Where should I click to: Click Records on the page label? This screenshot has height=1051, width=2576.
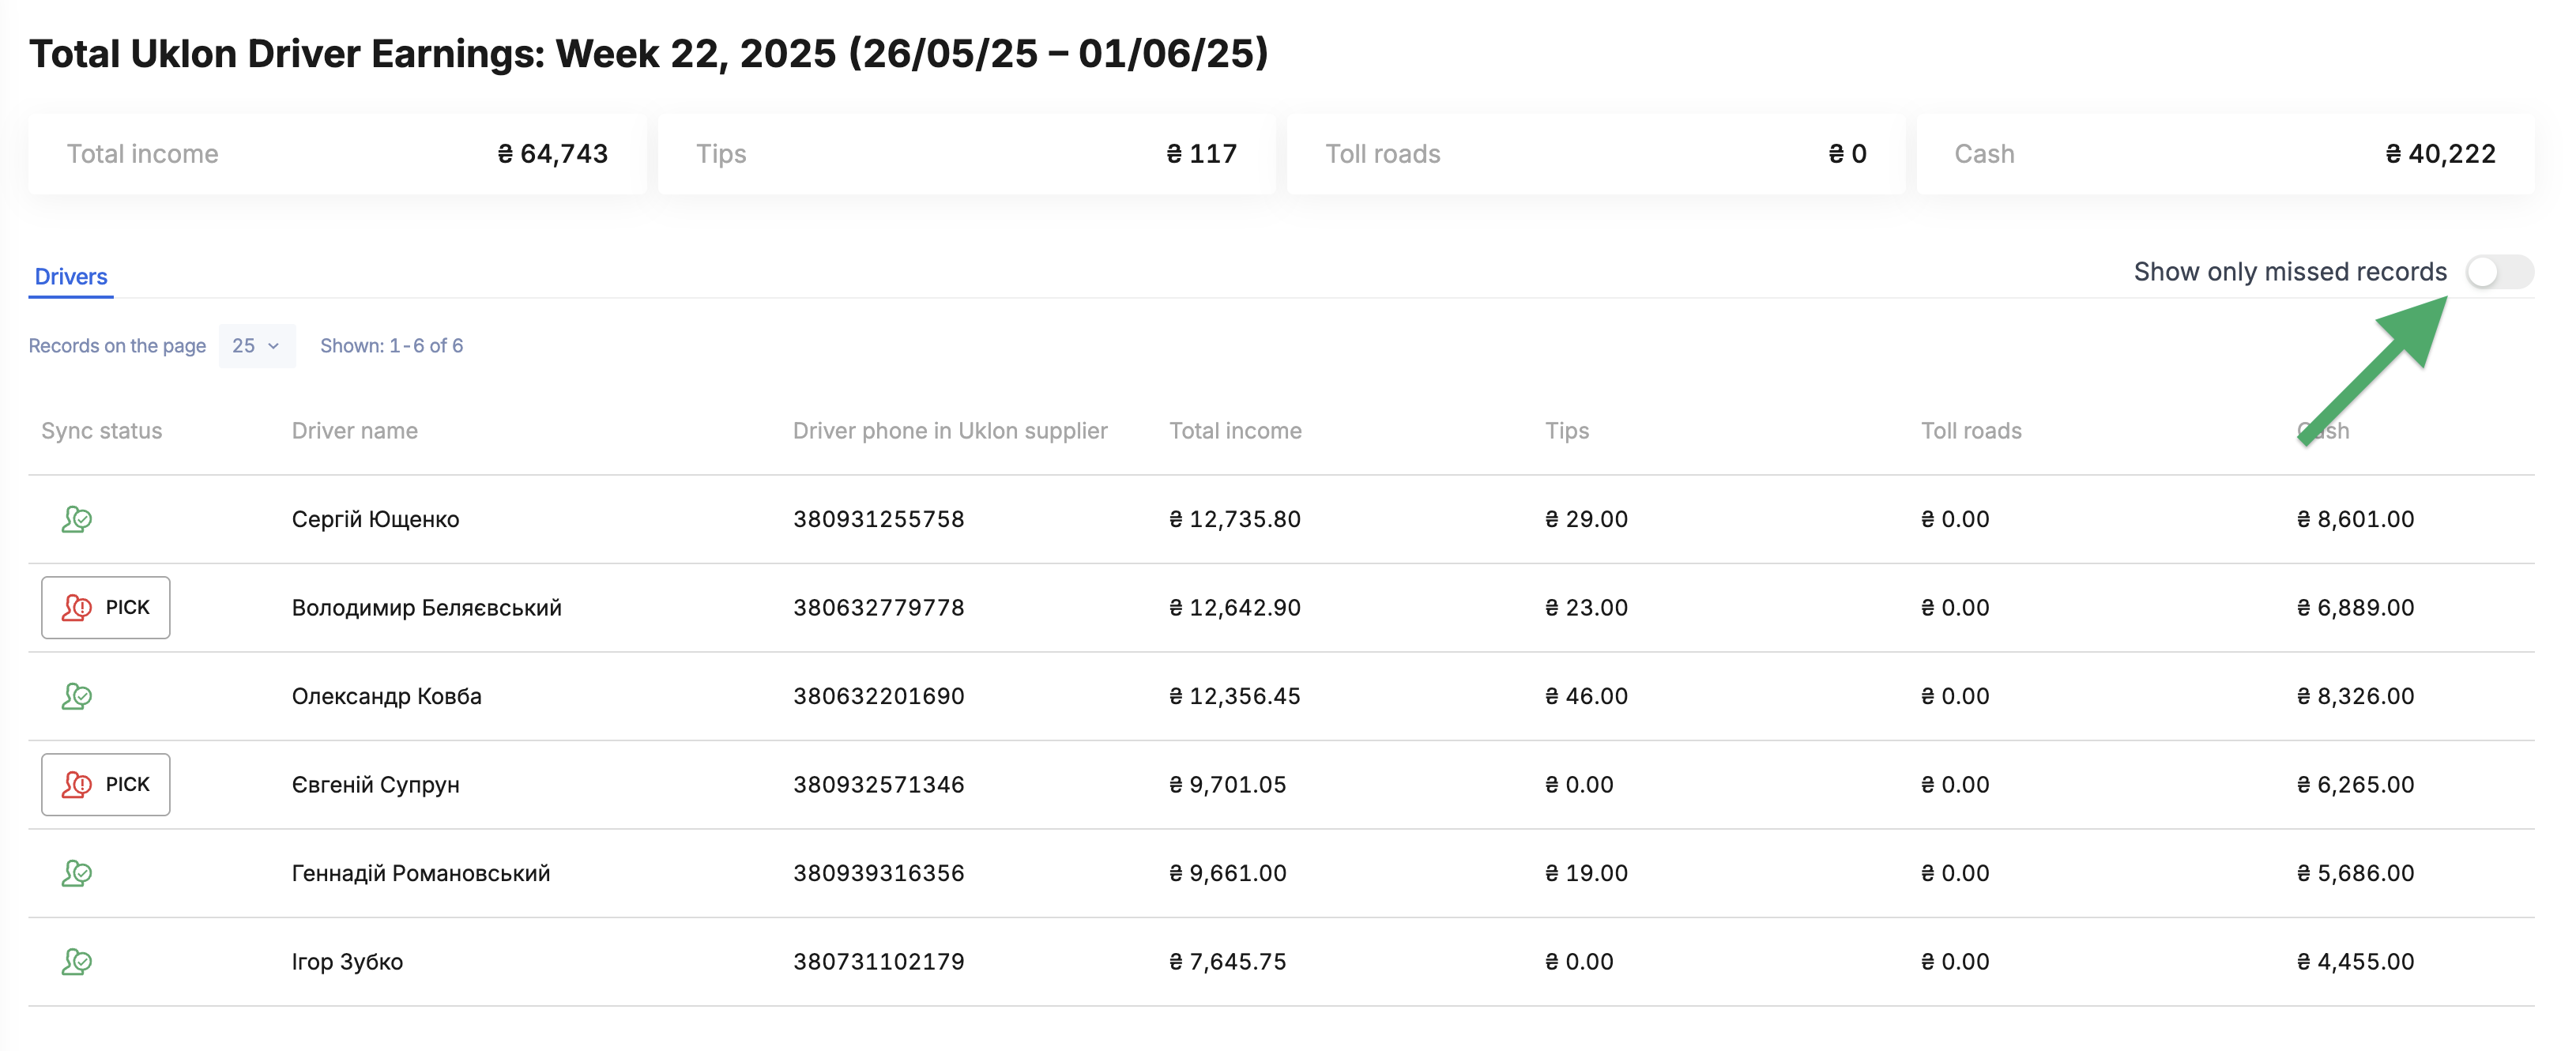[117, 346]
